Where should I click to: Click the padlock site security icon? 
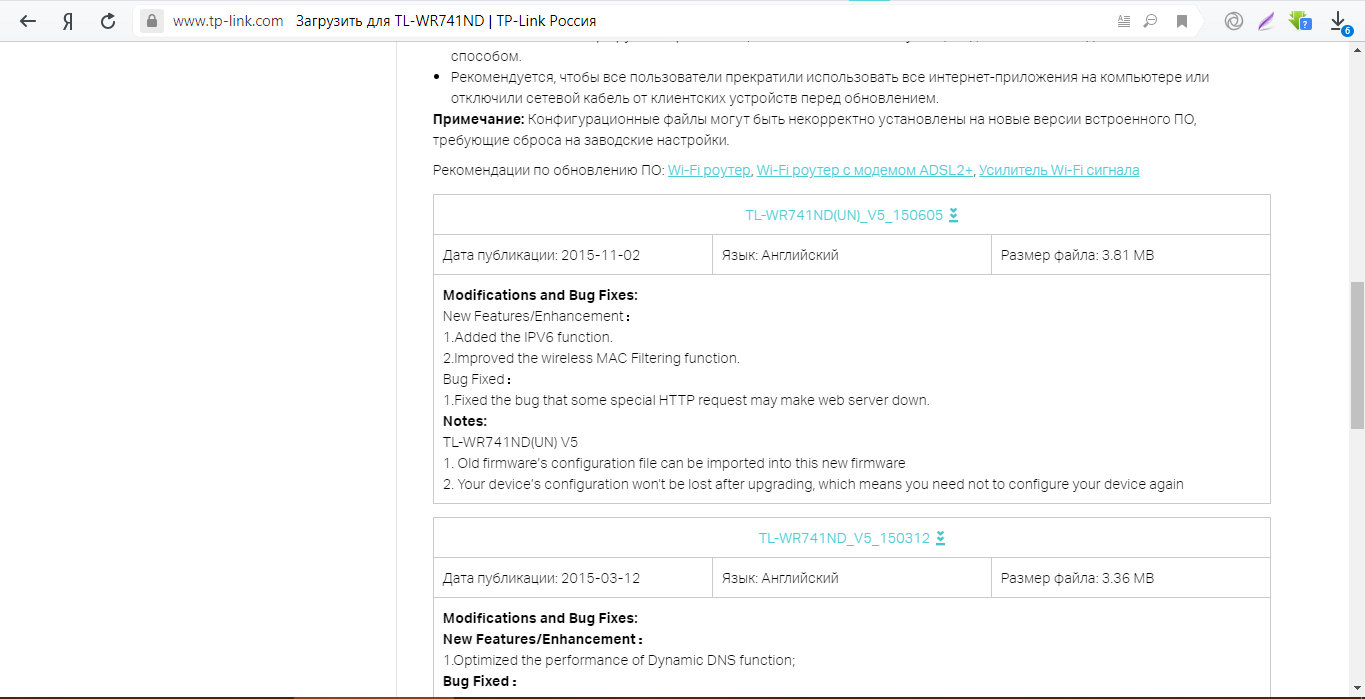pyautogui.click(x=151, y=21)
